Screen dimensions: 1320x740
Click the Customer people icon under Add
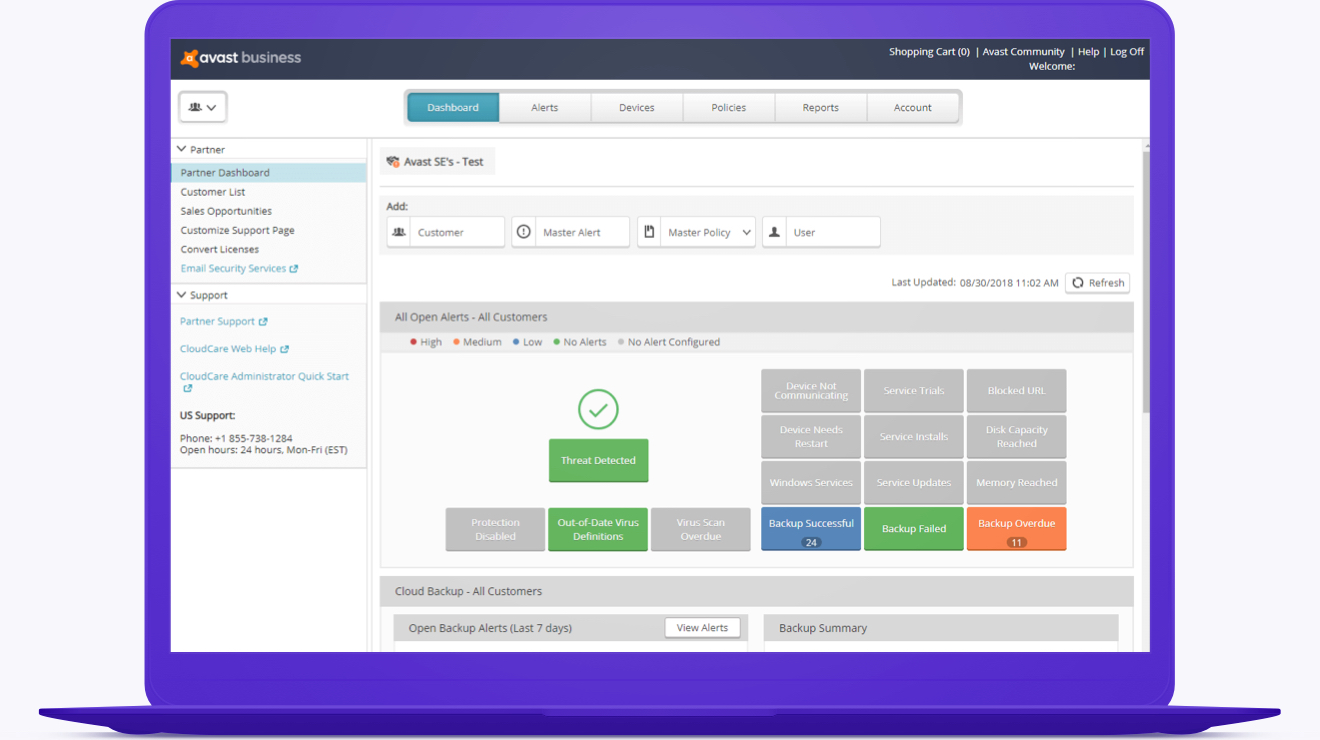(x=399, y=232)
